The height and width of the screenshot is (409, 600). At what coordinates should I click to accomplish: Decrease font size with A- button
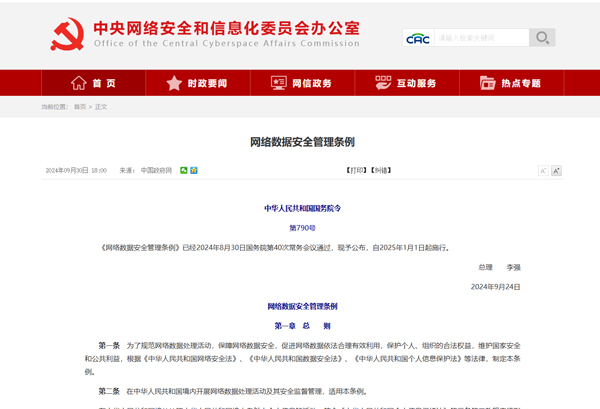[543, 171]
